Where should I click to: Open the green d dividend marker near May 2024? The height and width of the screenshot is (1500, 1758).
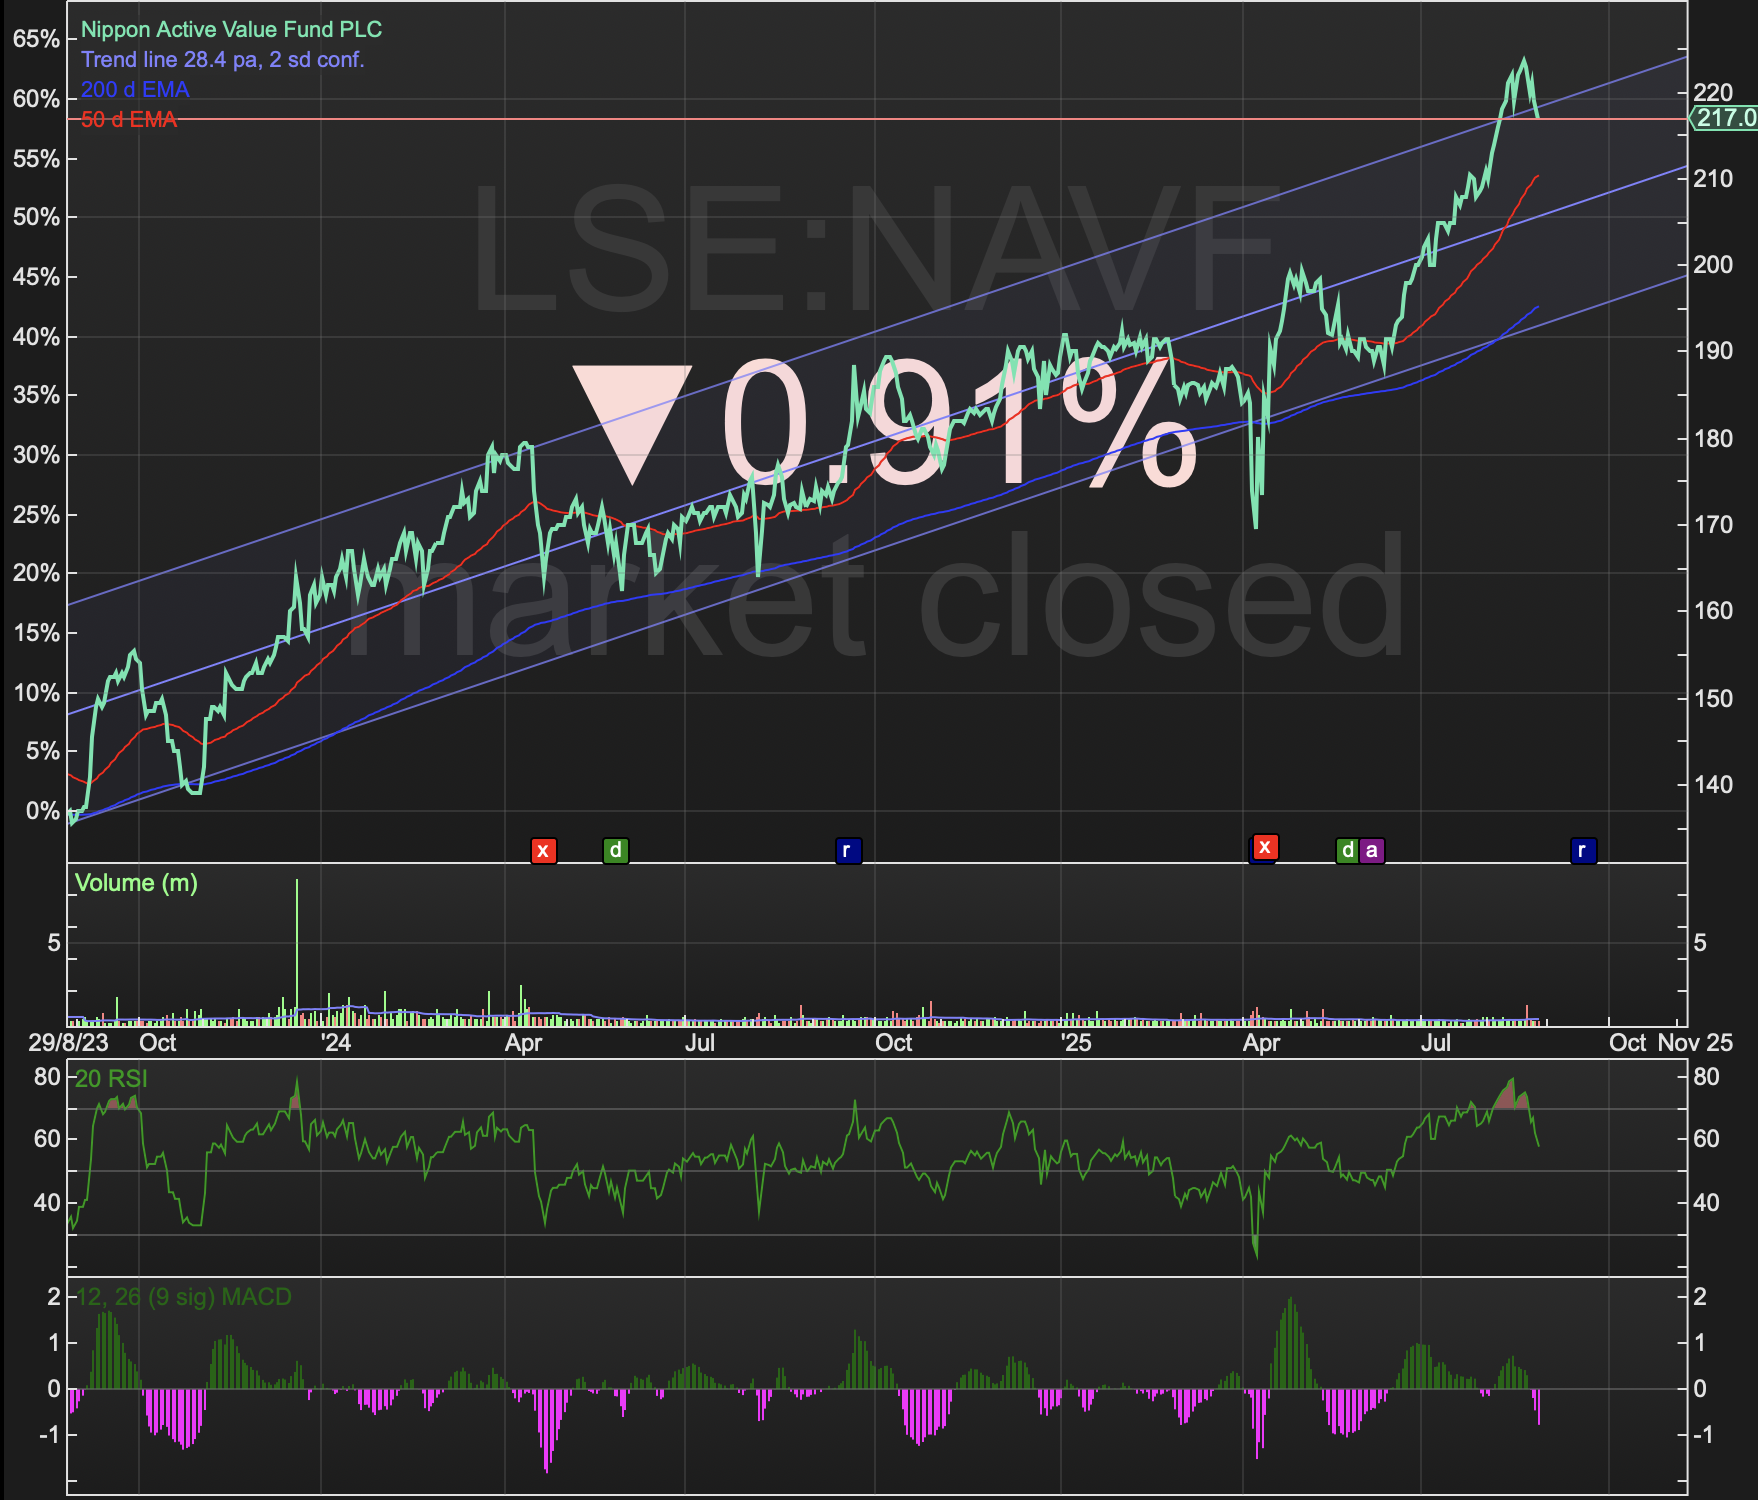click(616, 851)
